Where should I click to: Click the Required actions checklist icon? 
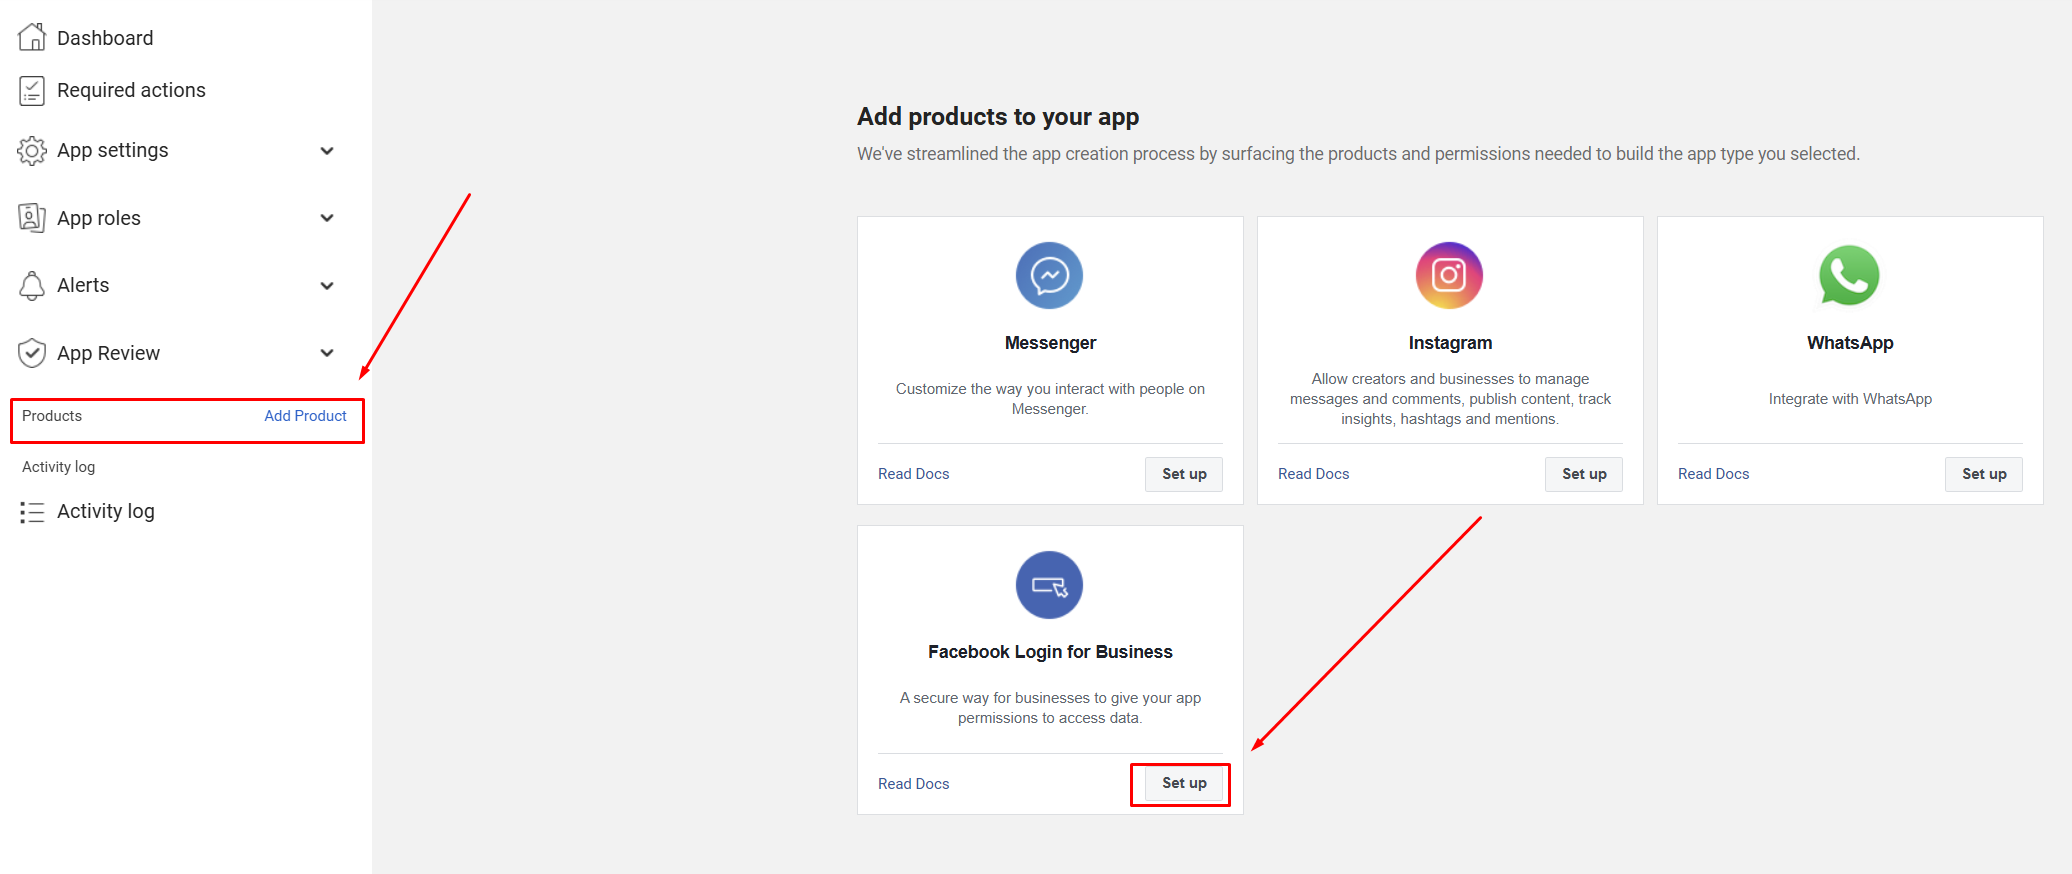32,91
